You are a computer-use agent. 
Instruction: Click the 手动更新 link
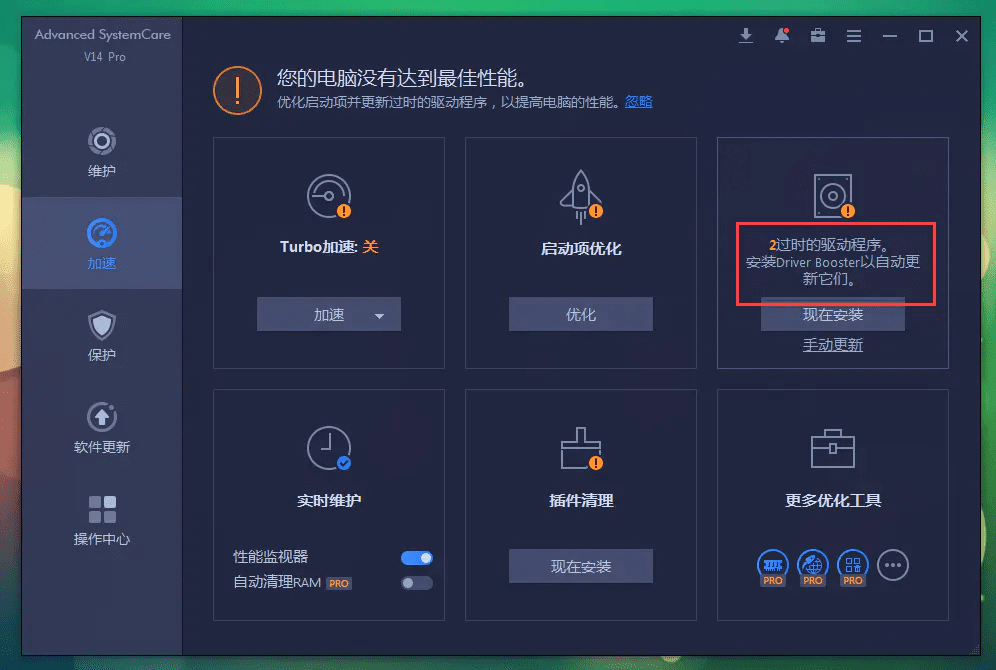[833, 345]
